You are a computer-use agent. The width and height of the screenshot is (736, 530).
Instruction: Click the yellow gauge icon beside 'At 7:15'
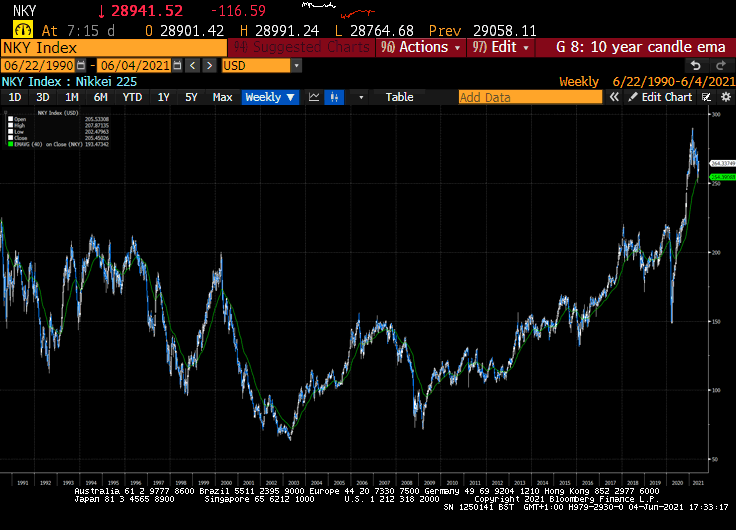[x=23, y=30]
